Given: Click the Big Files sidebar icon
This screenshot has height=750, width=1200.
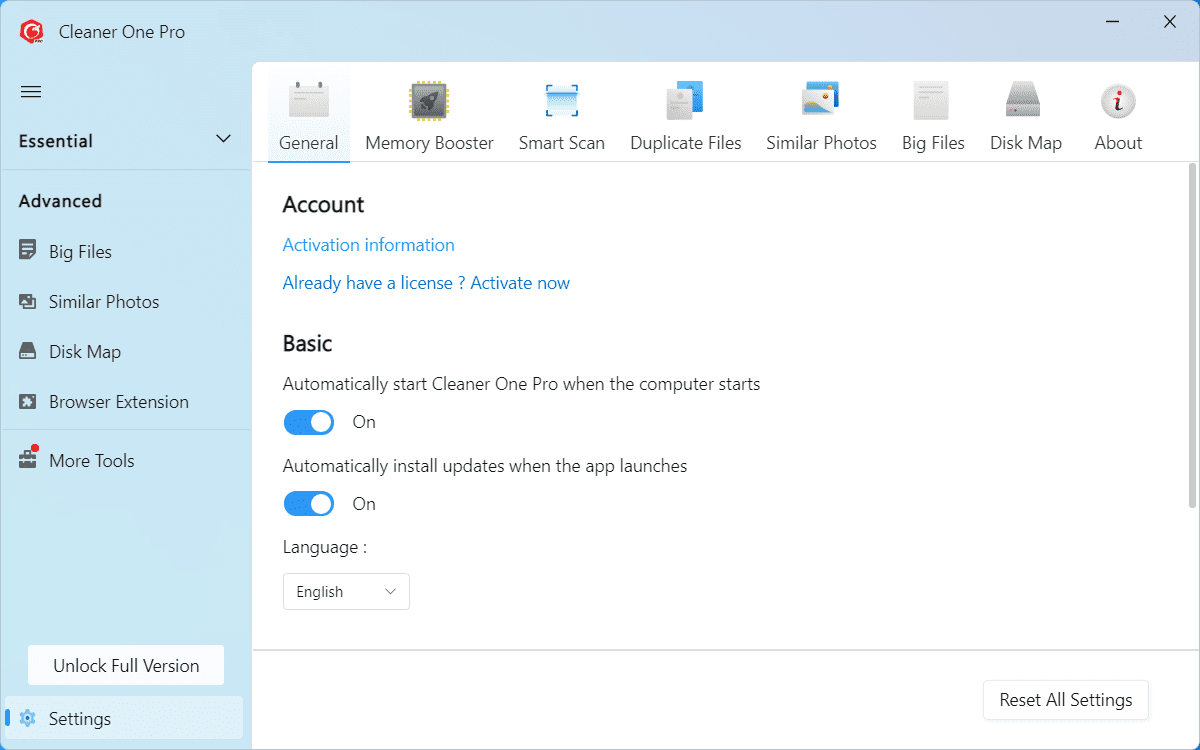Looking at the screenshot, I should point(28,251).
